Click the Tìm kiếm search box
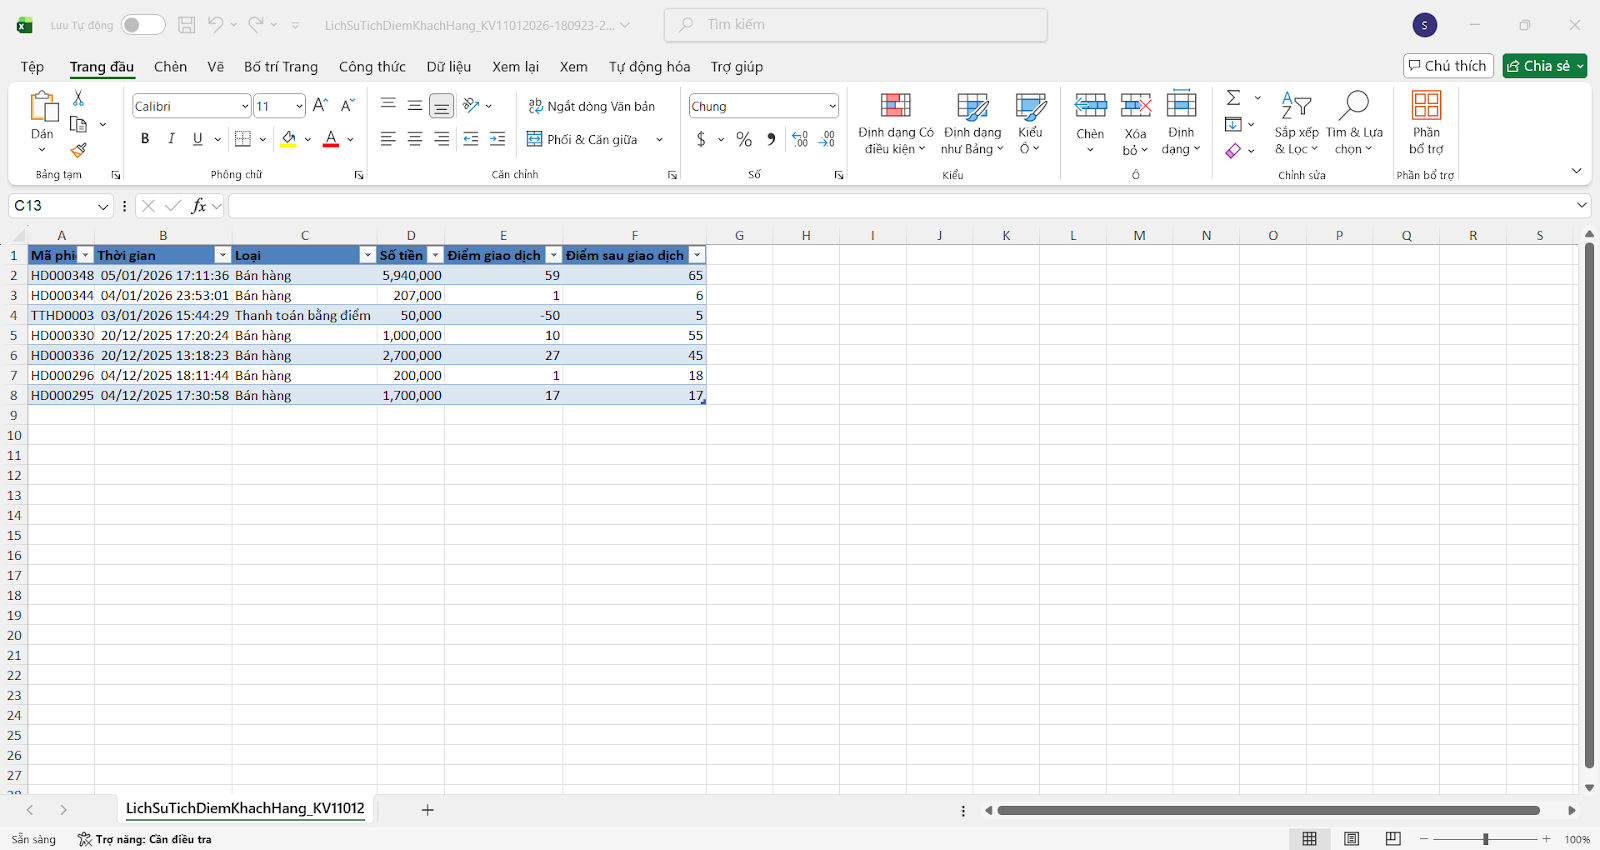Viewport: 1600px width, 850px height. [x=856, y=25]
